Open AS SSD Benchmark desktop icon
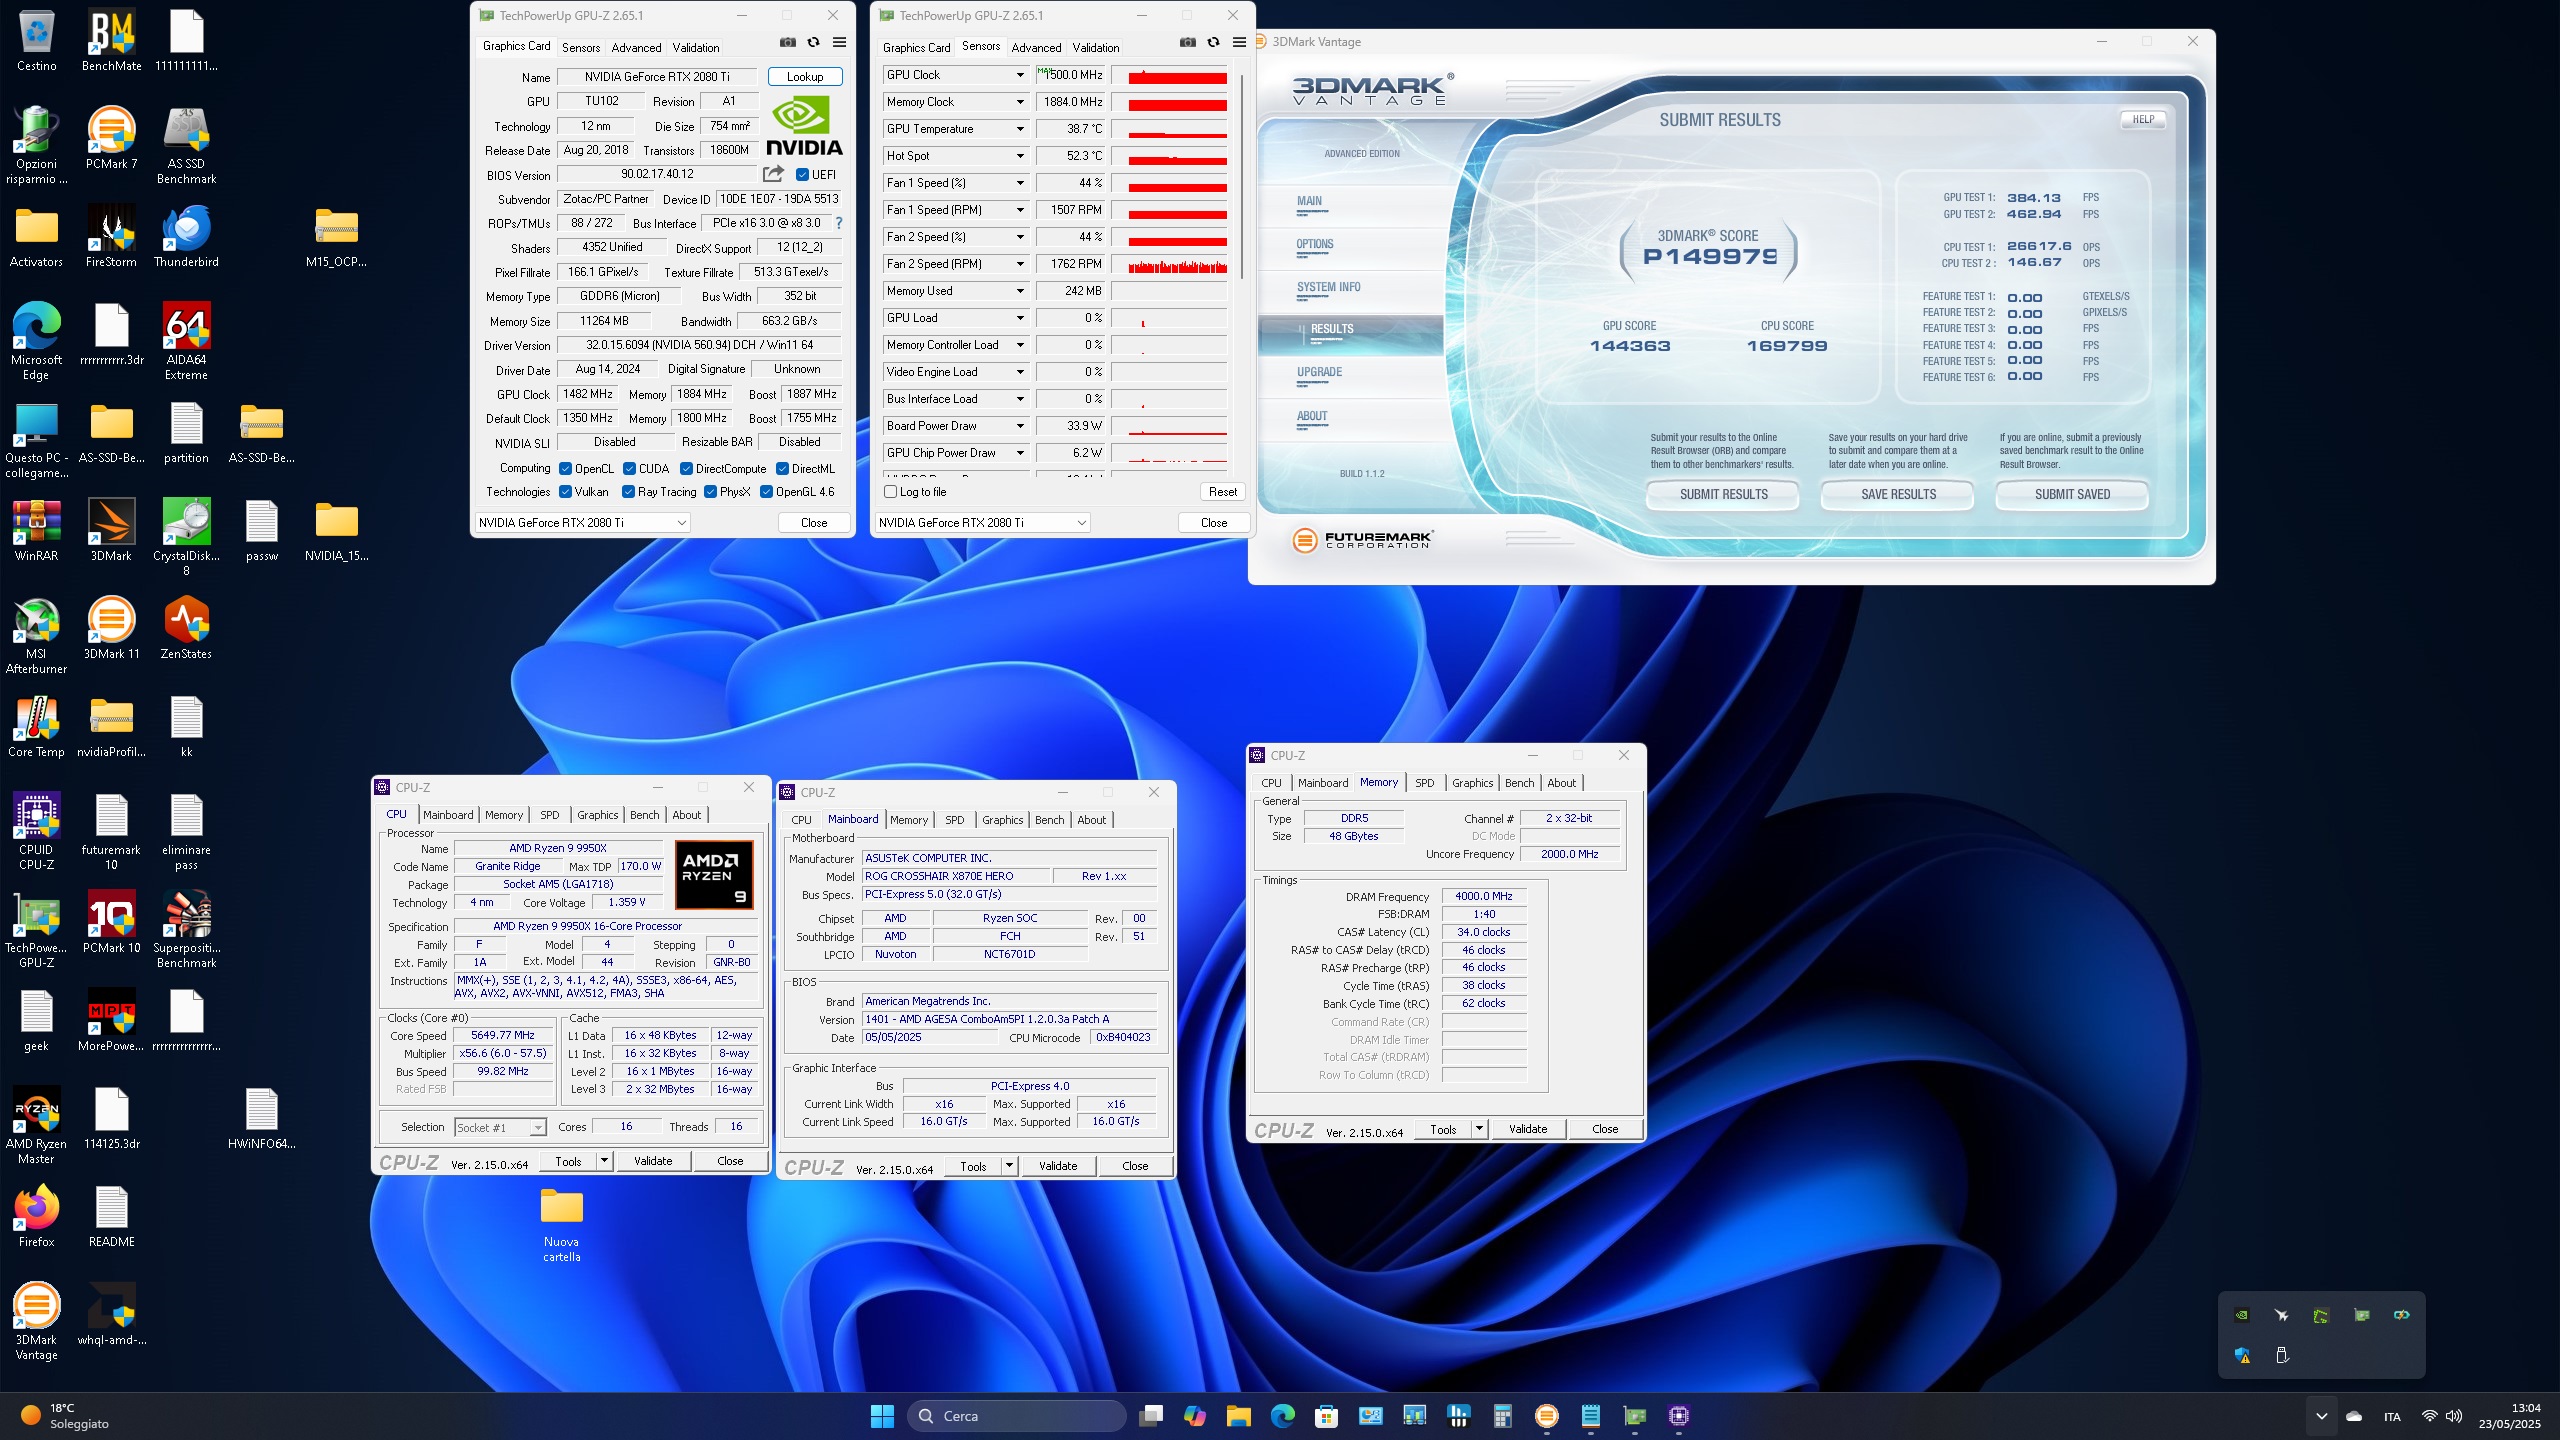Image resolution: width=2560 pixels, height=1440 pixels. coord(186,146)
